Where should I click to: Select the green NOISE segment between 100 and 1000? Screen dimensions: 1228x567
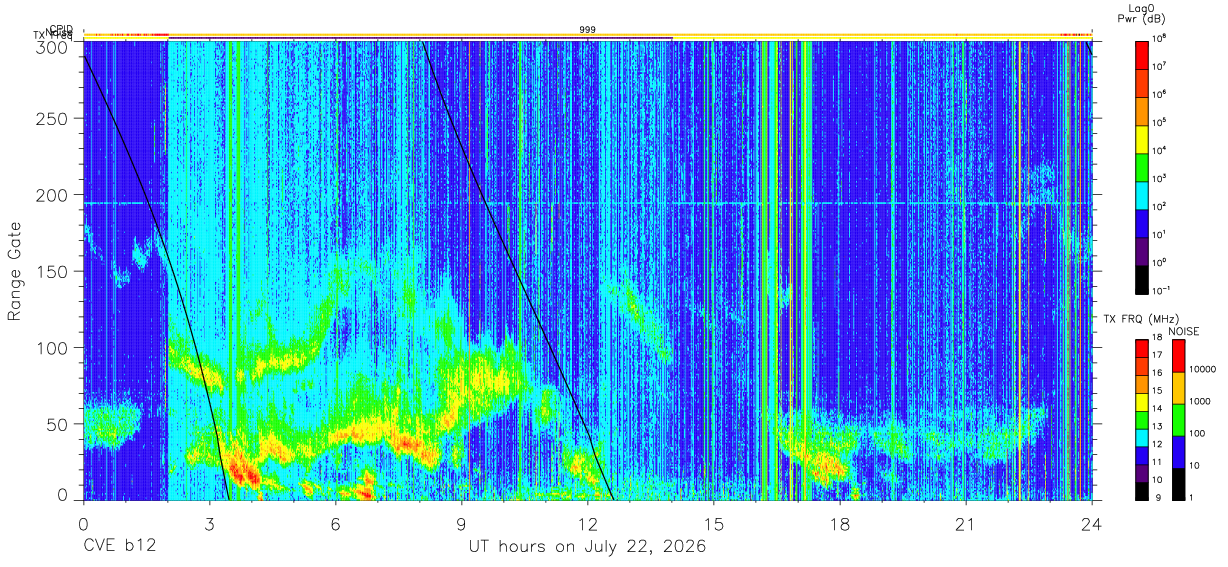click(x=1179, y=419)
